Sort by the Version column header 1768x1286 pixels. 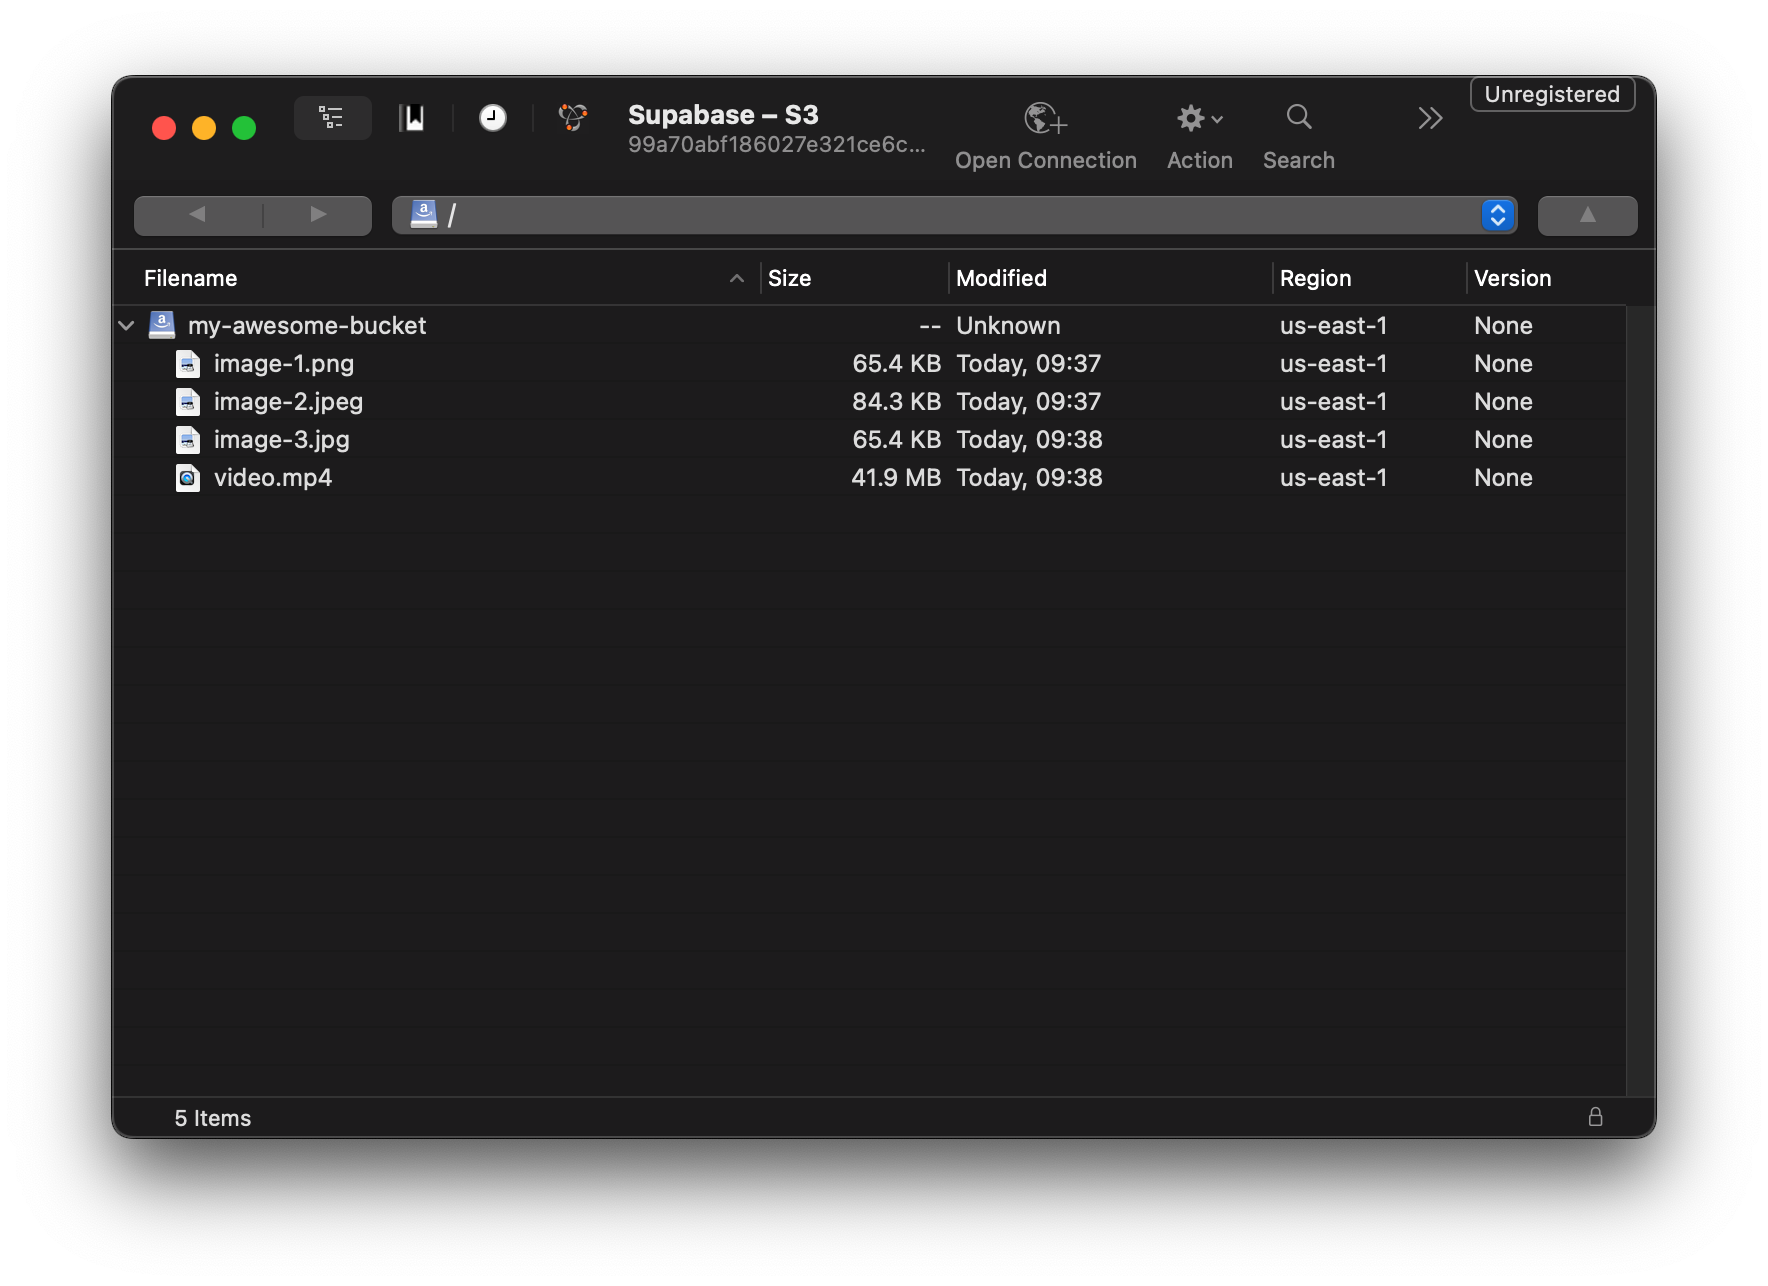coord(1512,278)
